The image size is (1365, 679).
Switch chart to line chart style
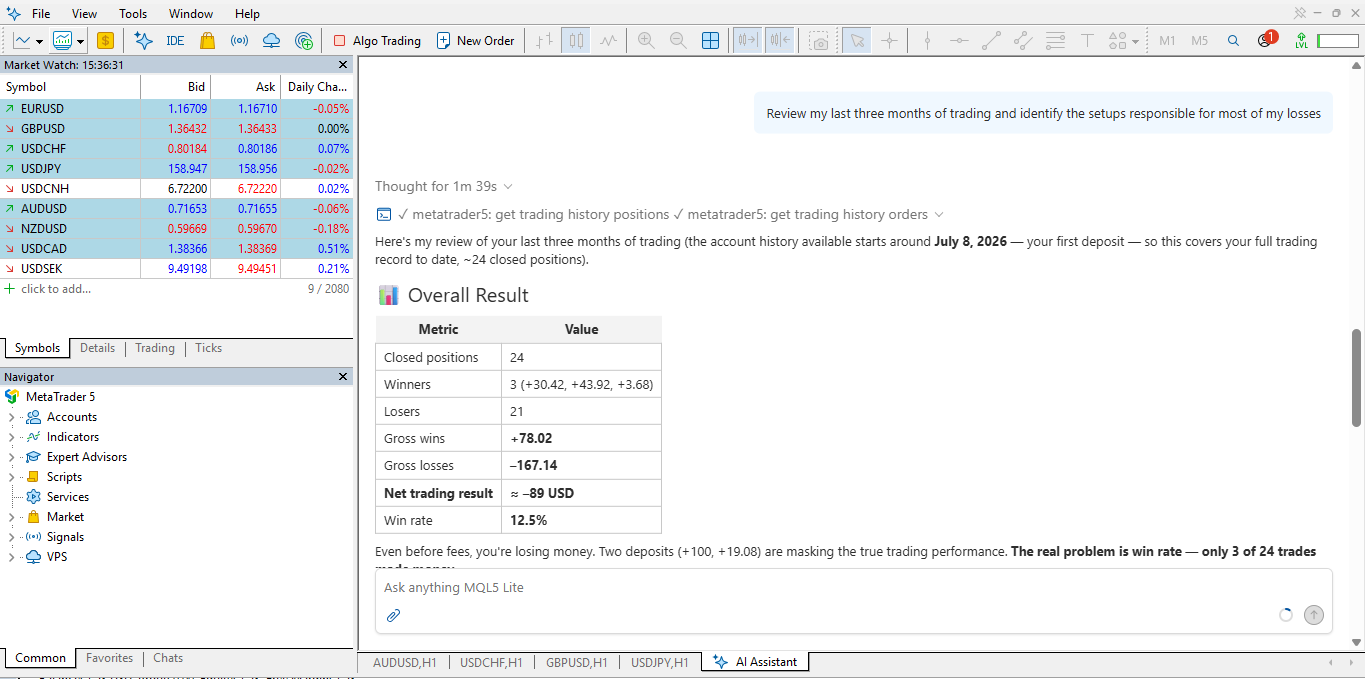608,41
